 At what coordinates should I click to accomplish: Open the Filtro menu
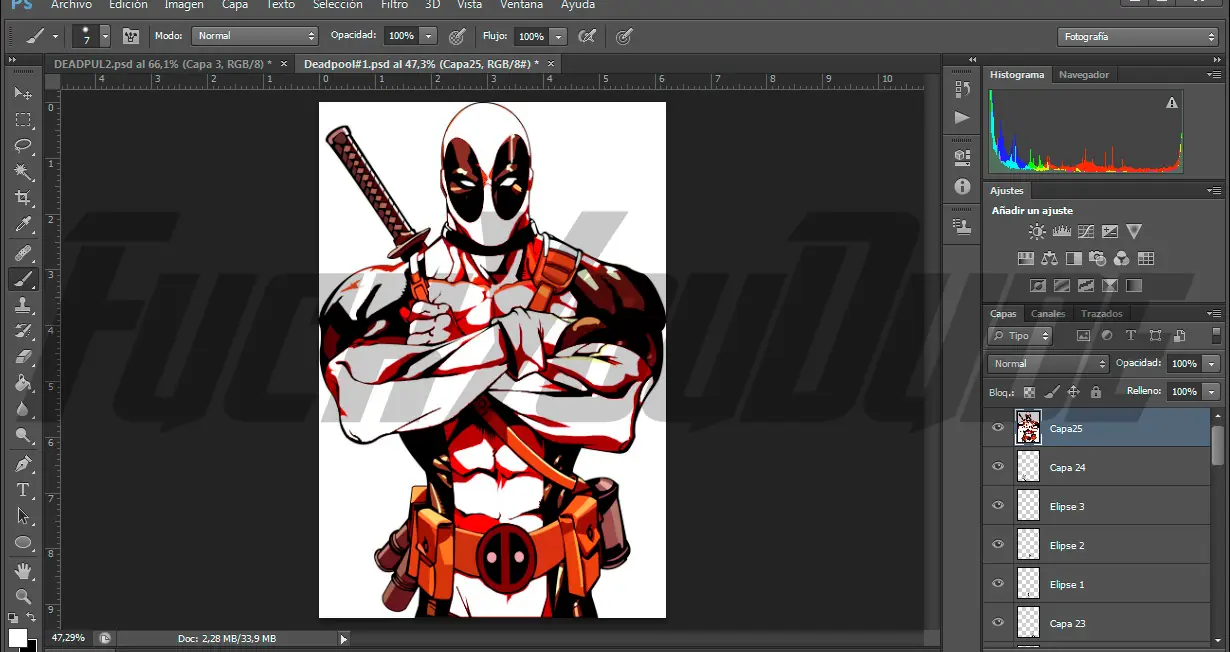(x=394, y=5)
